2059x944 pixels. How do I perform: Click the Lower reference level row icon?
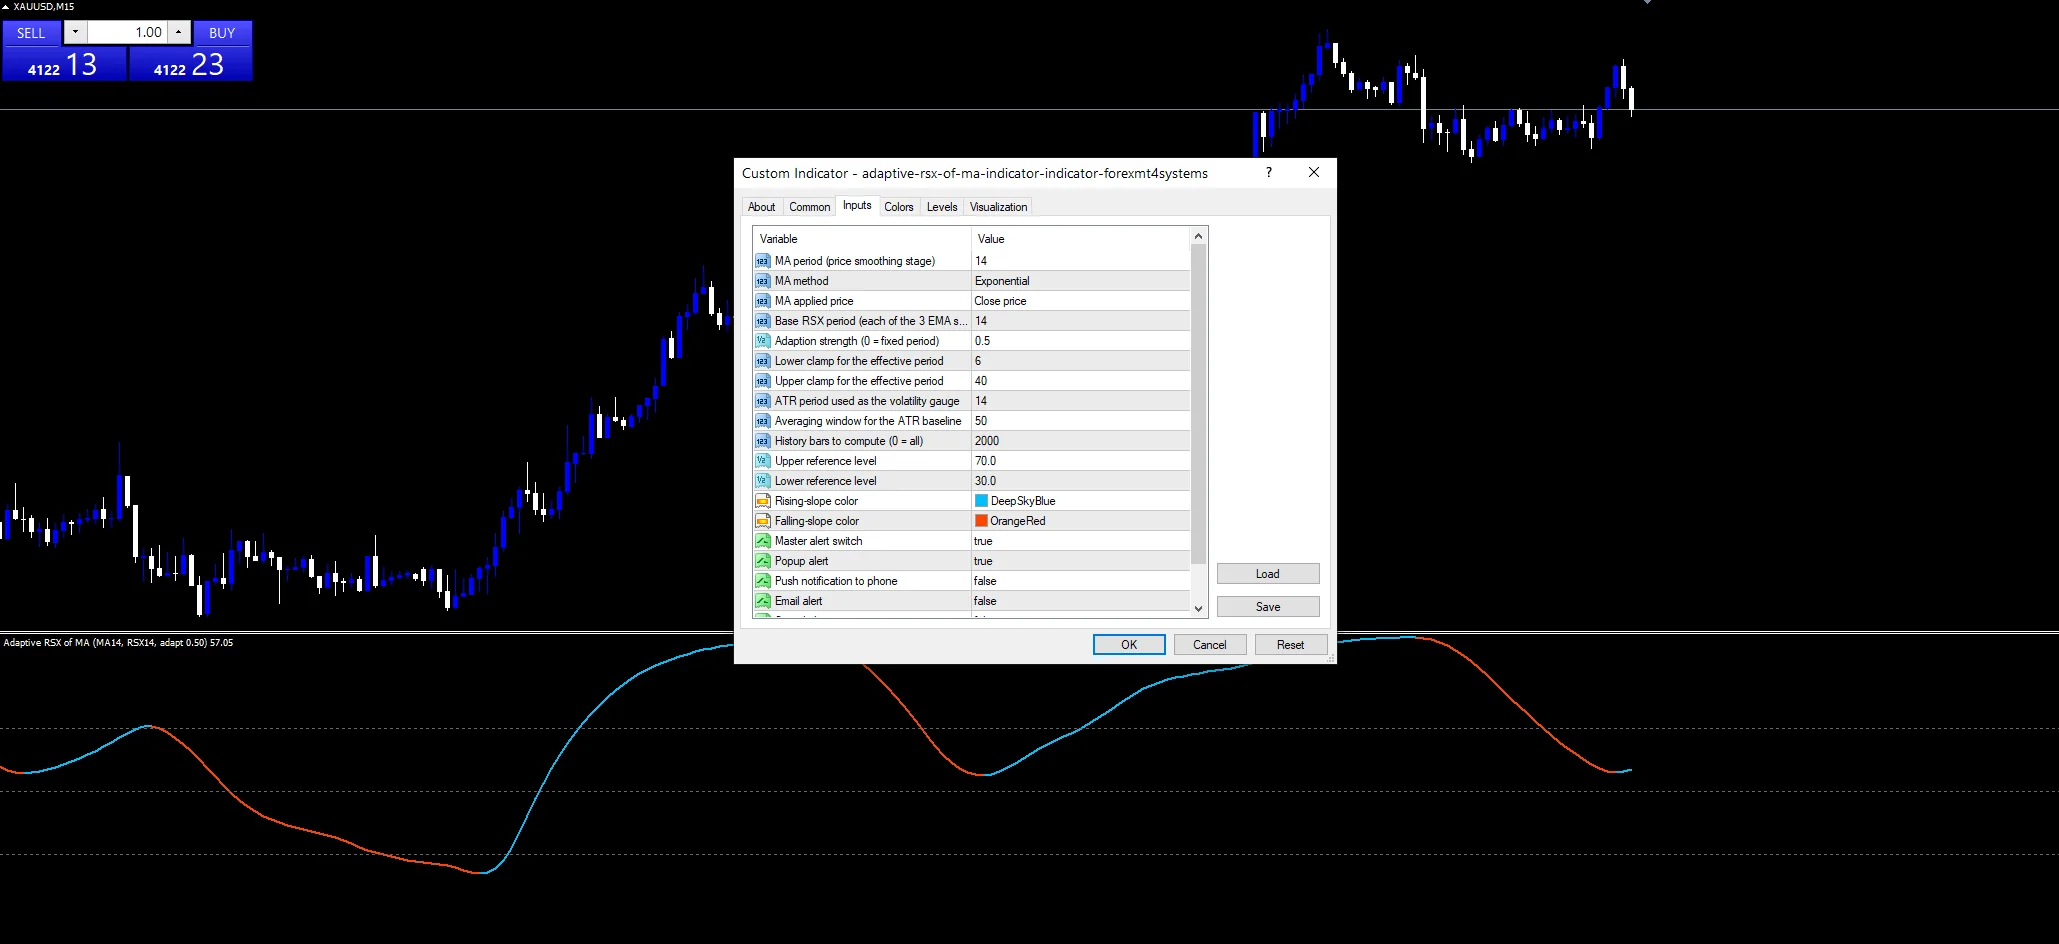(762, 481)
